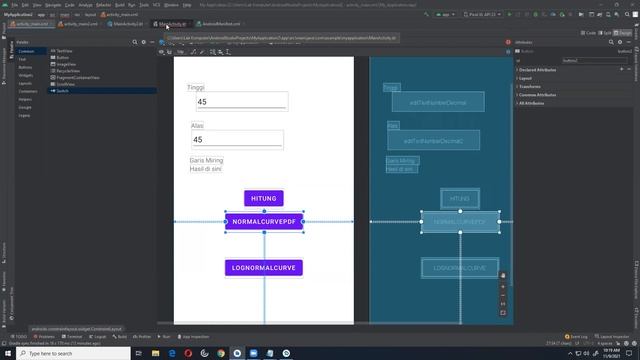Switch to Design view mode
This screenshot has width=640, height=360.
click(623, 33)
